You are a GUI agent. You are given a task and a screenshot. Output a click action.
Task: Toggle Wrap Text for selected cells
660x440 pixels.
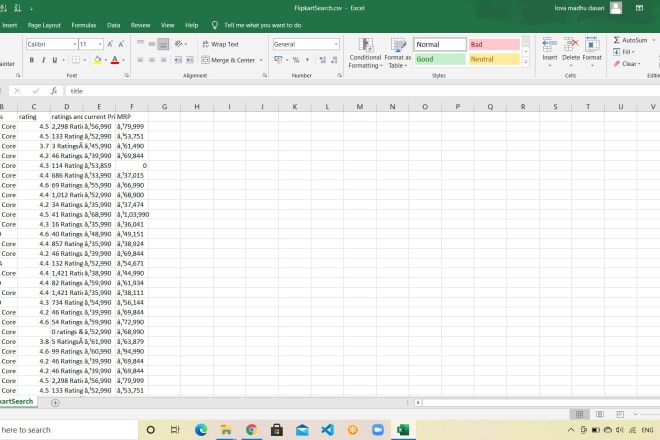(x=219, y=45)
